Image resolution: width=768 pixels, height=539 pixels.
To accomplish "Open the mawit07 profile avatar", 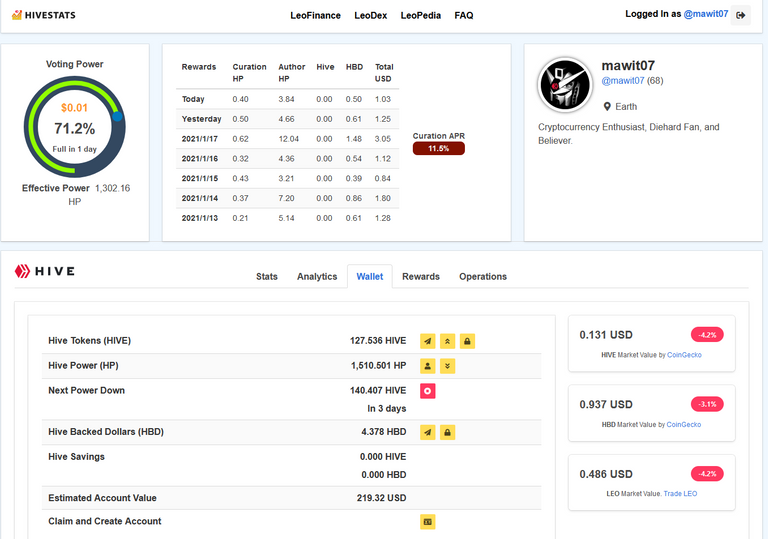I will 565,85.
